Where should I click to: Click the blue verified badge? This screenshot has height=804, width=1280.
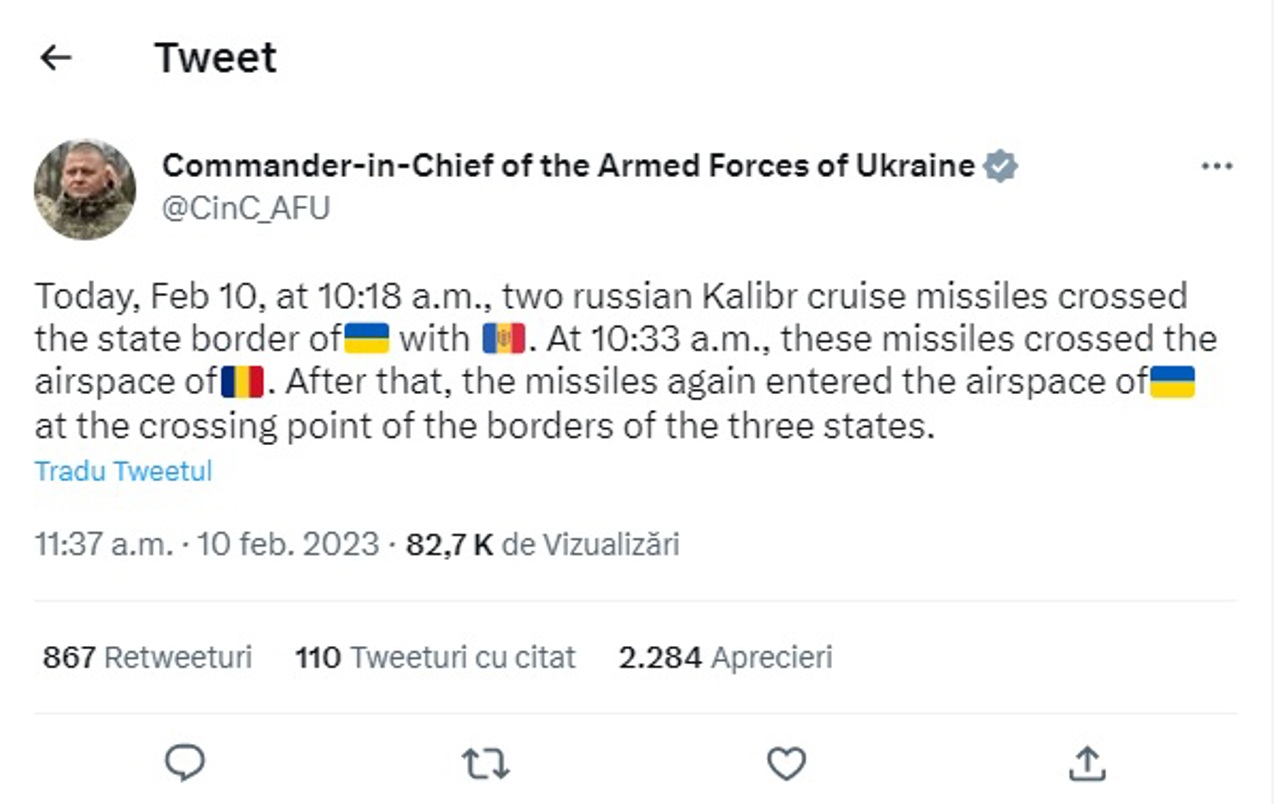pos(1000,166)
